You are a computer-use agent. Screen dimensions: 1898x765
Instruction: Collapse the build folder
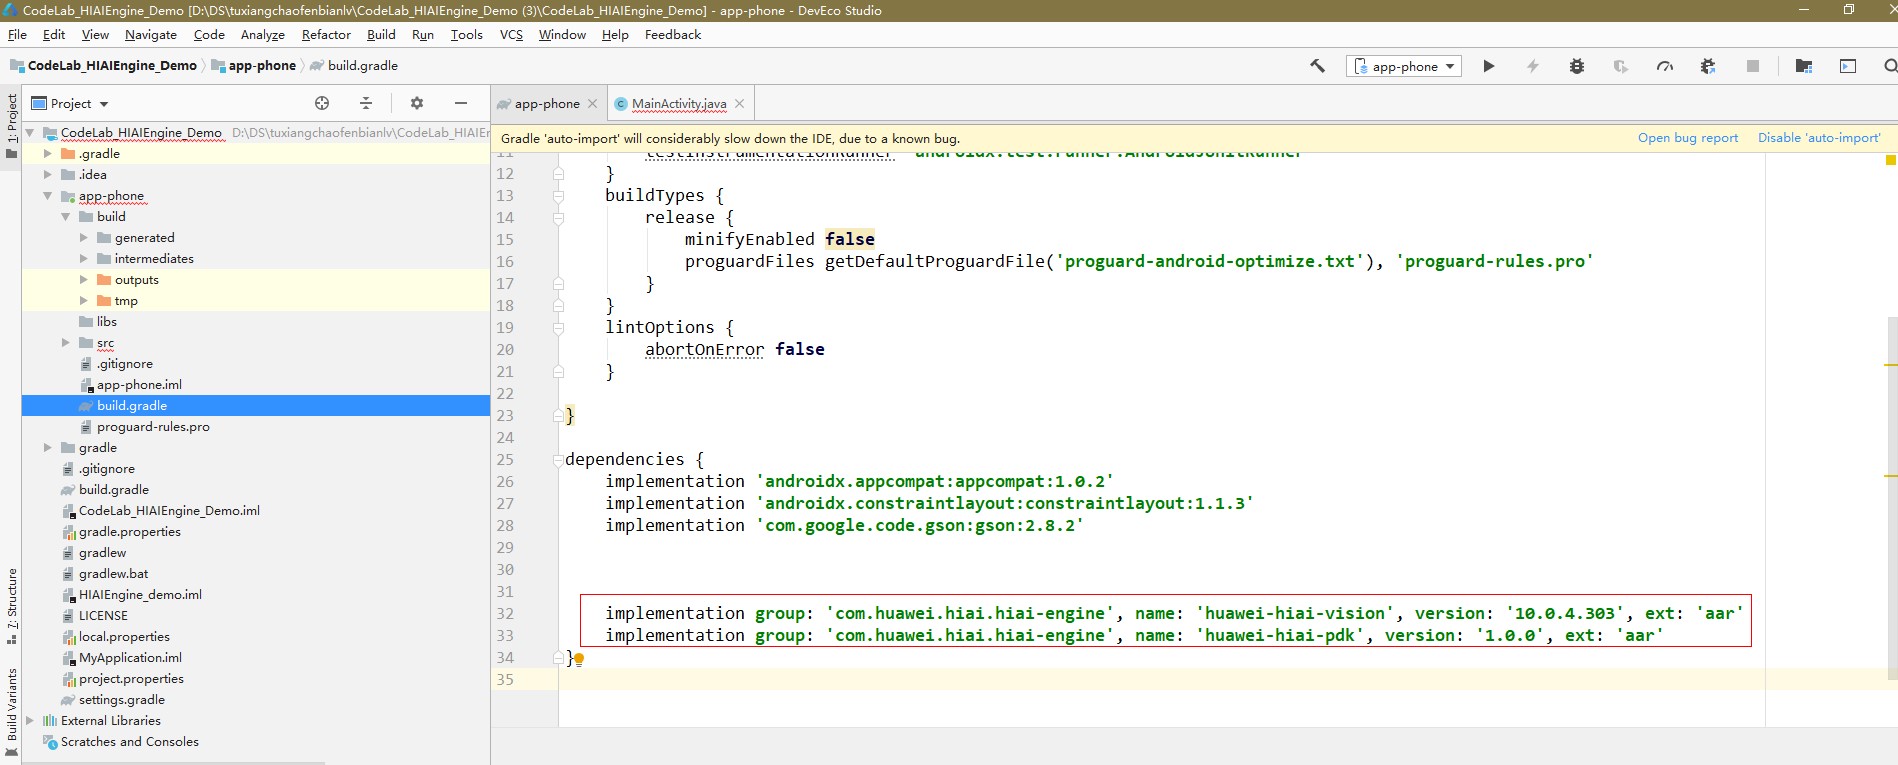66,217
